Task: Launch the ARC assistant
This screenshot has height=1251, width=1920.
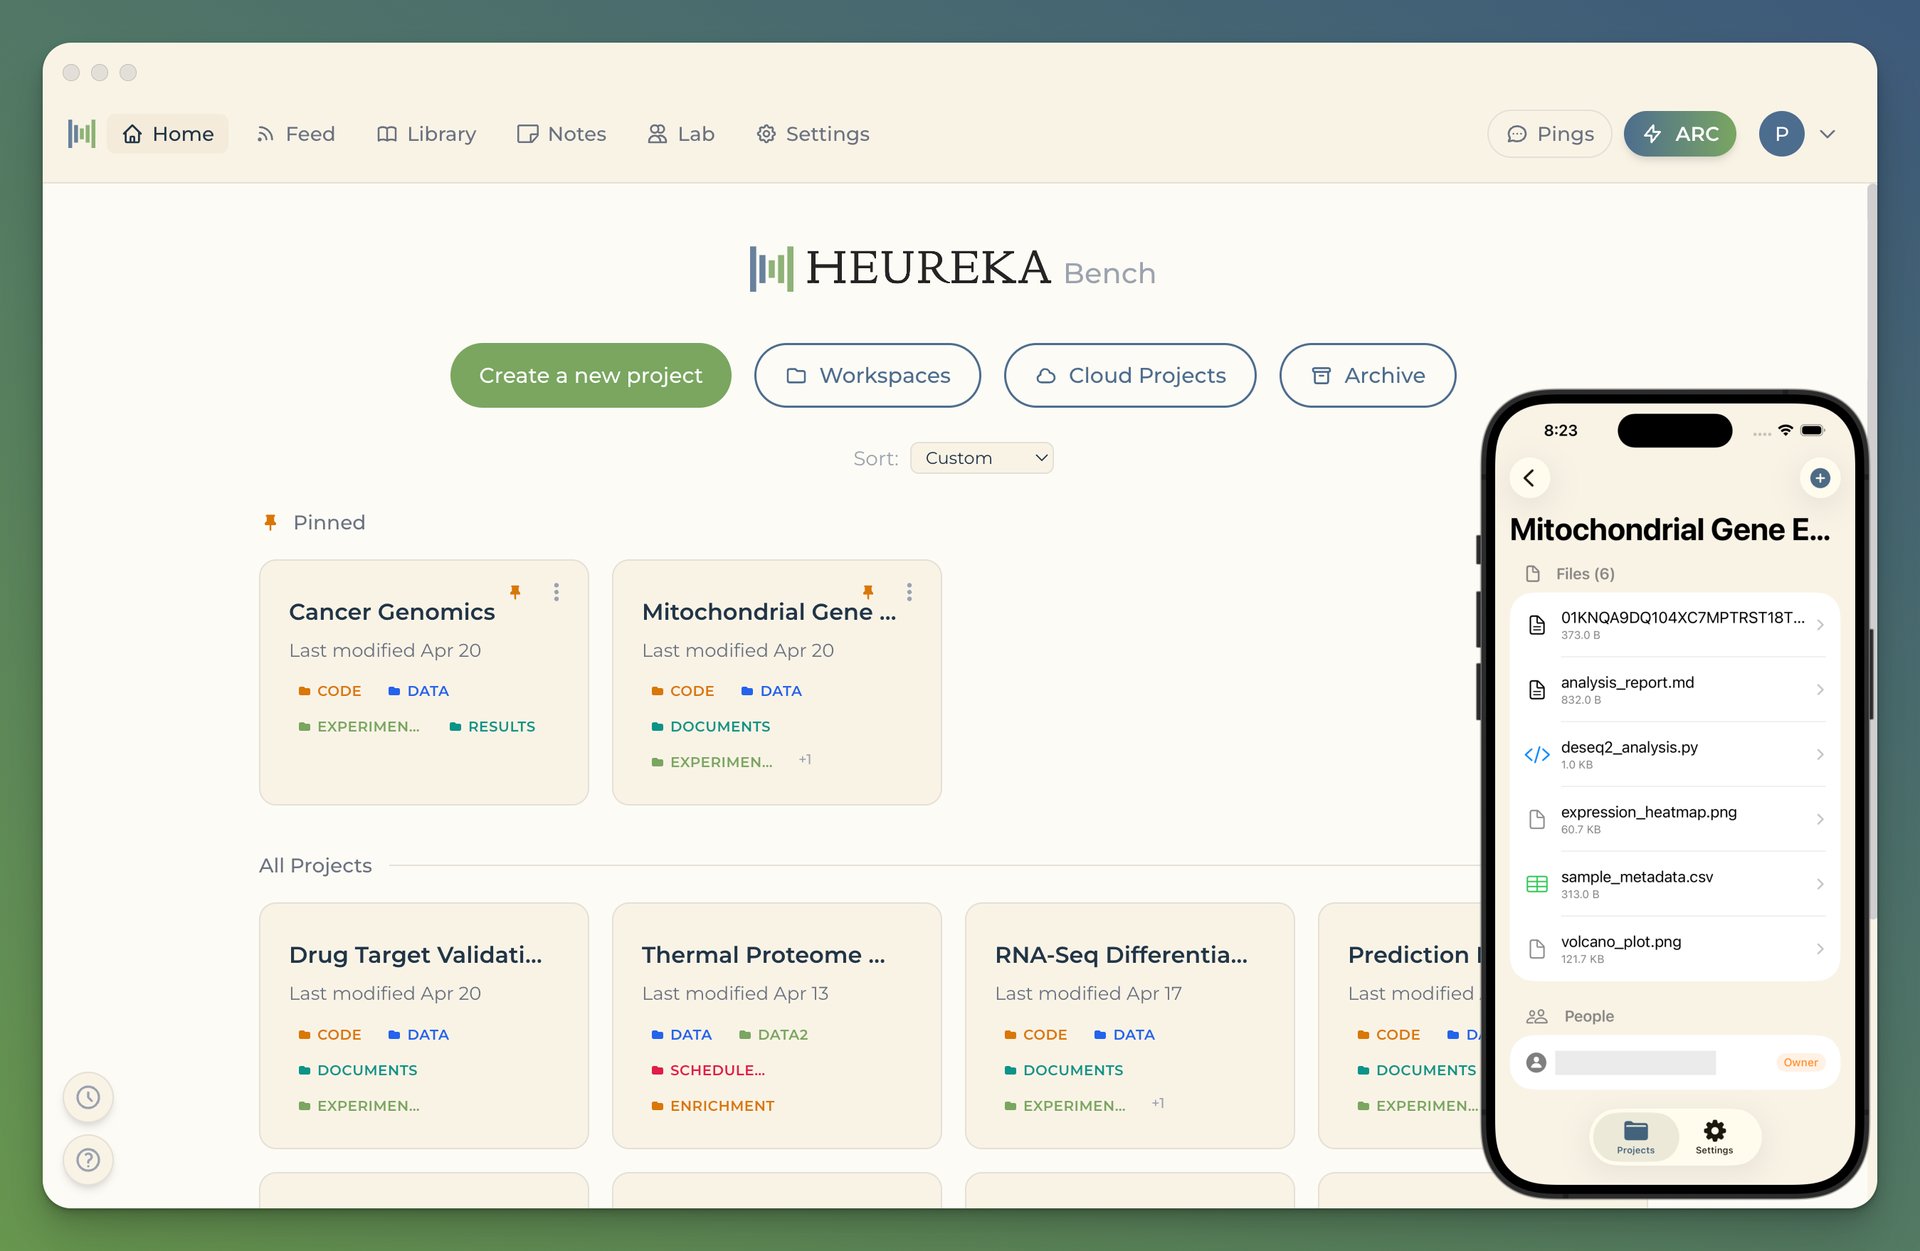Action: point(1680,133)
